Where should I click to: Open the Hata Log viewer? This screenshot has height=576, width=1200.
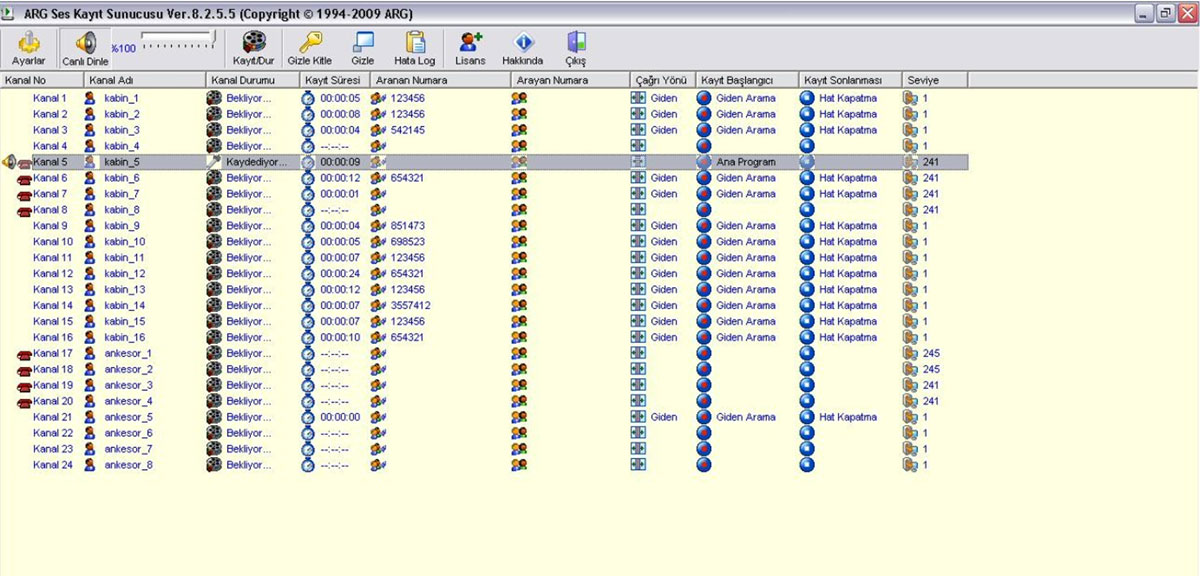pyautogui.click(x=414, y=48)
